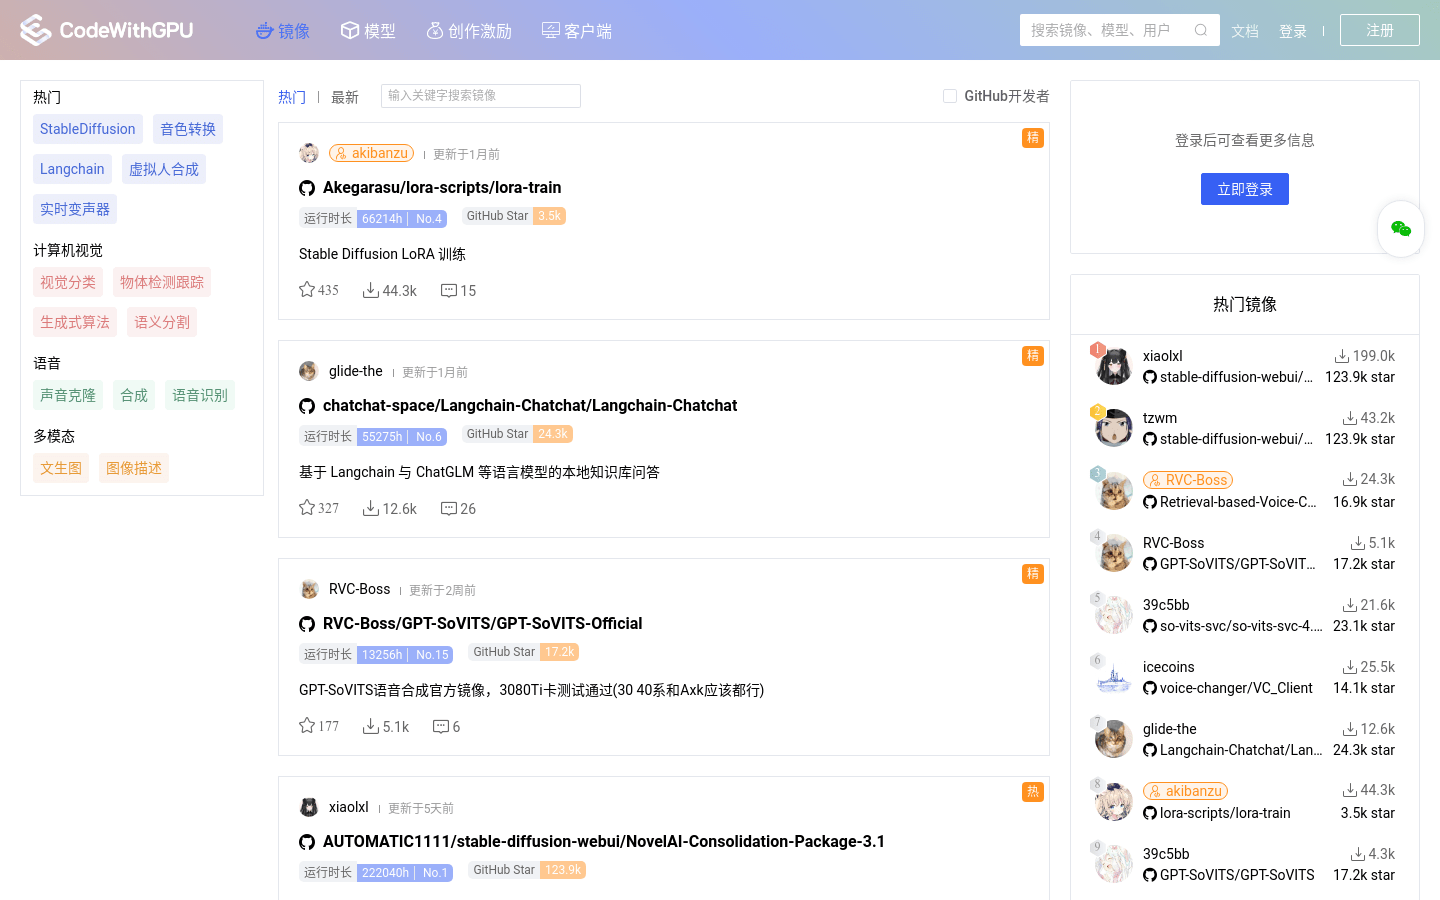Click akibanzu avatar on first card

click(309, 153)
